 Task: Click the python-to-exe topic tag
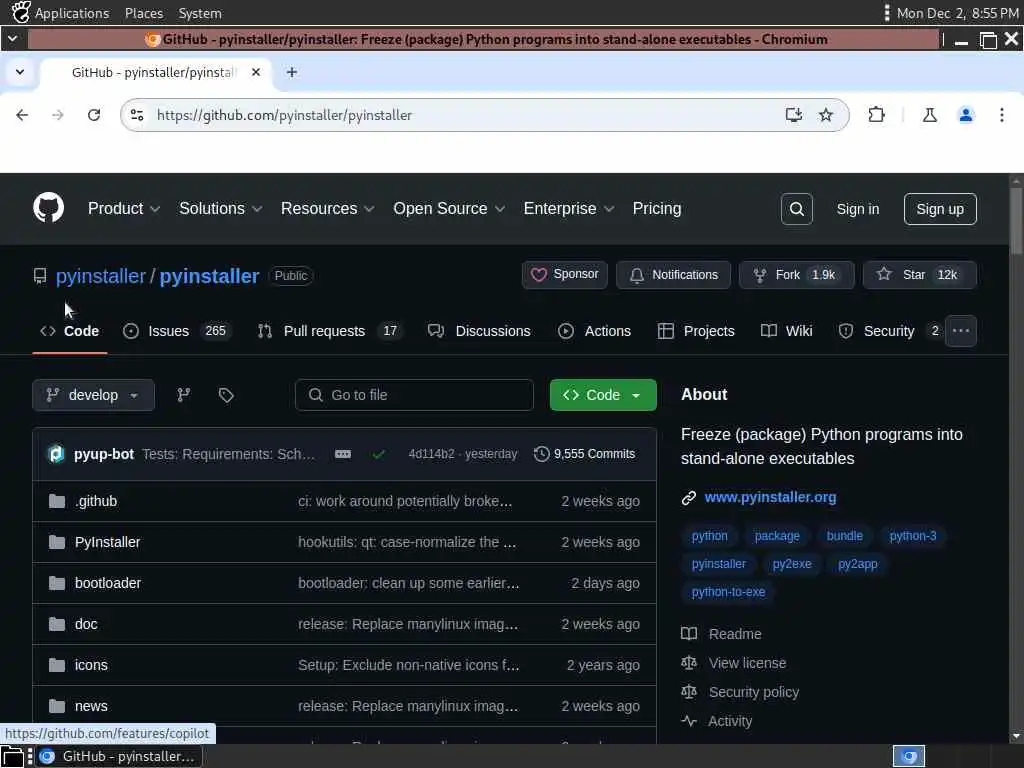(x=728, y=592)
